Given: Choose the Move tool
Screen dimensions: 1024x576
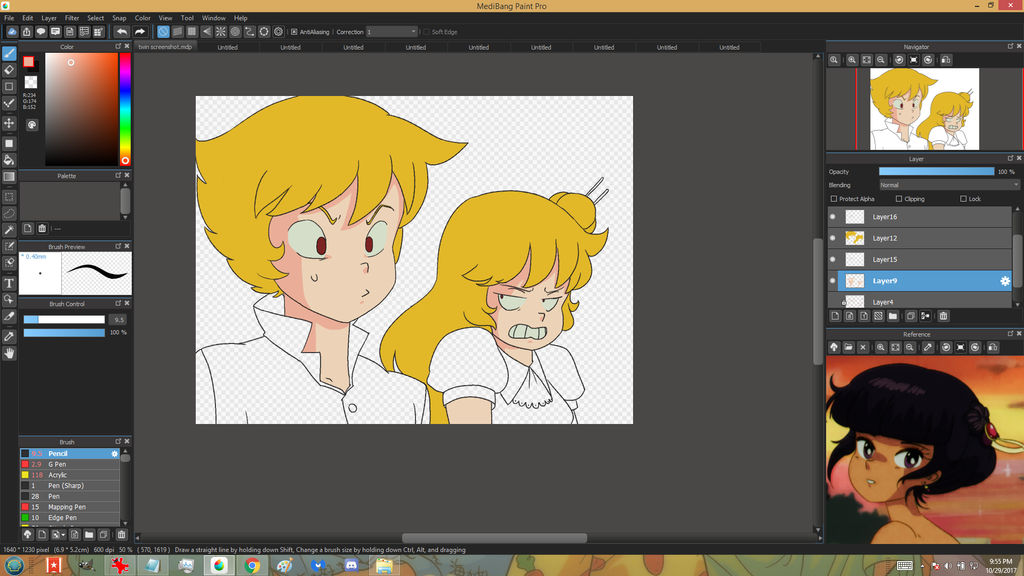Looking at the screenshot, I should [x=9, y=123].
